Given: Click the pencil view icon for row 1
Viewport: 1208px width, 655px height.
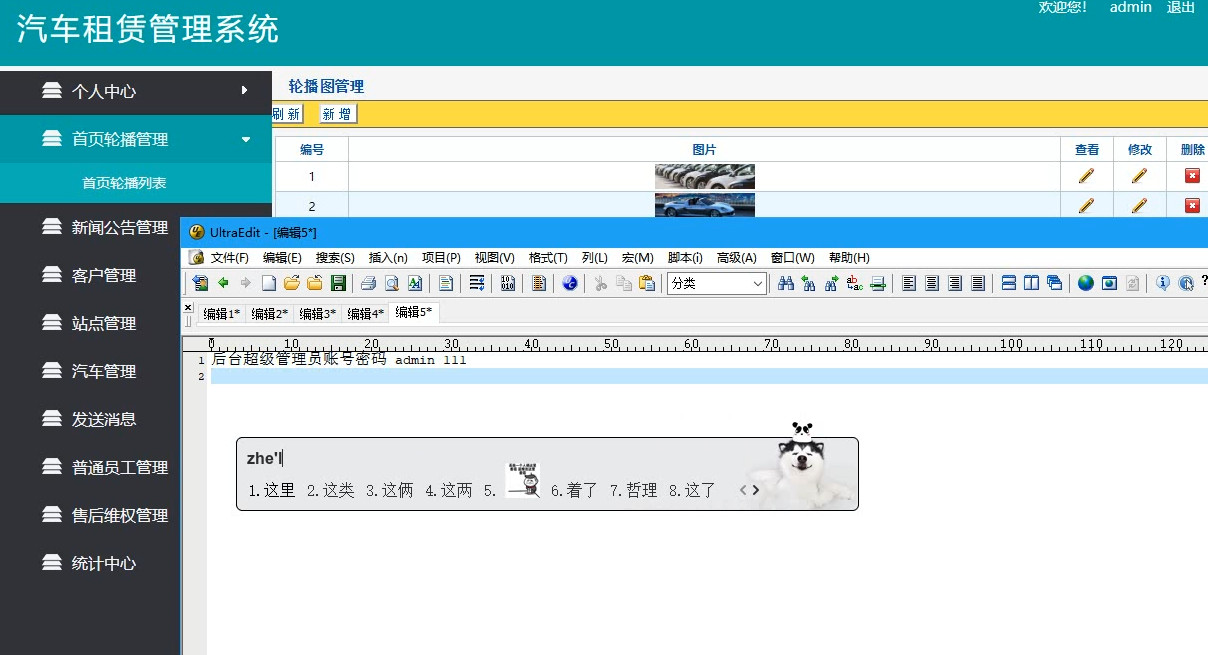Looking at the screenshot, I should 1086,176.
